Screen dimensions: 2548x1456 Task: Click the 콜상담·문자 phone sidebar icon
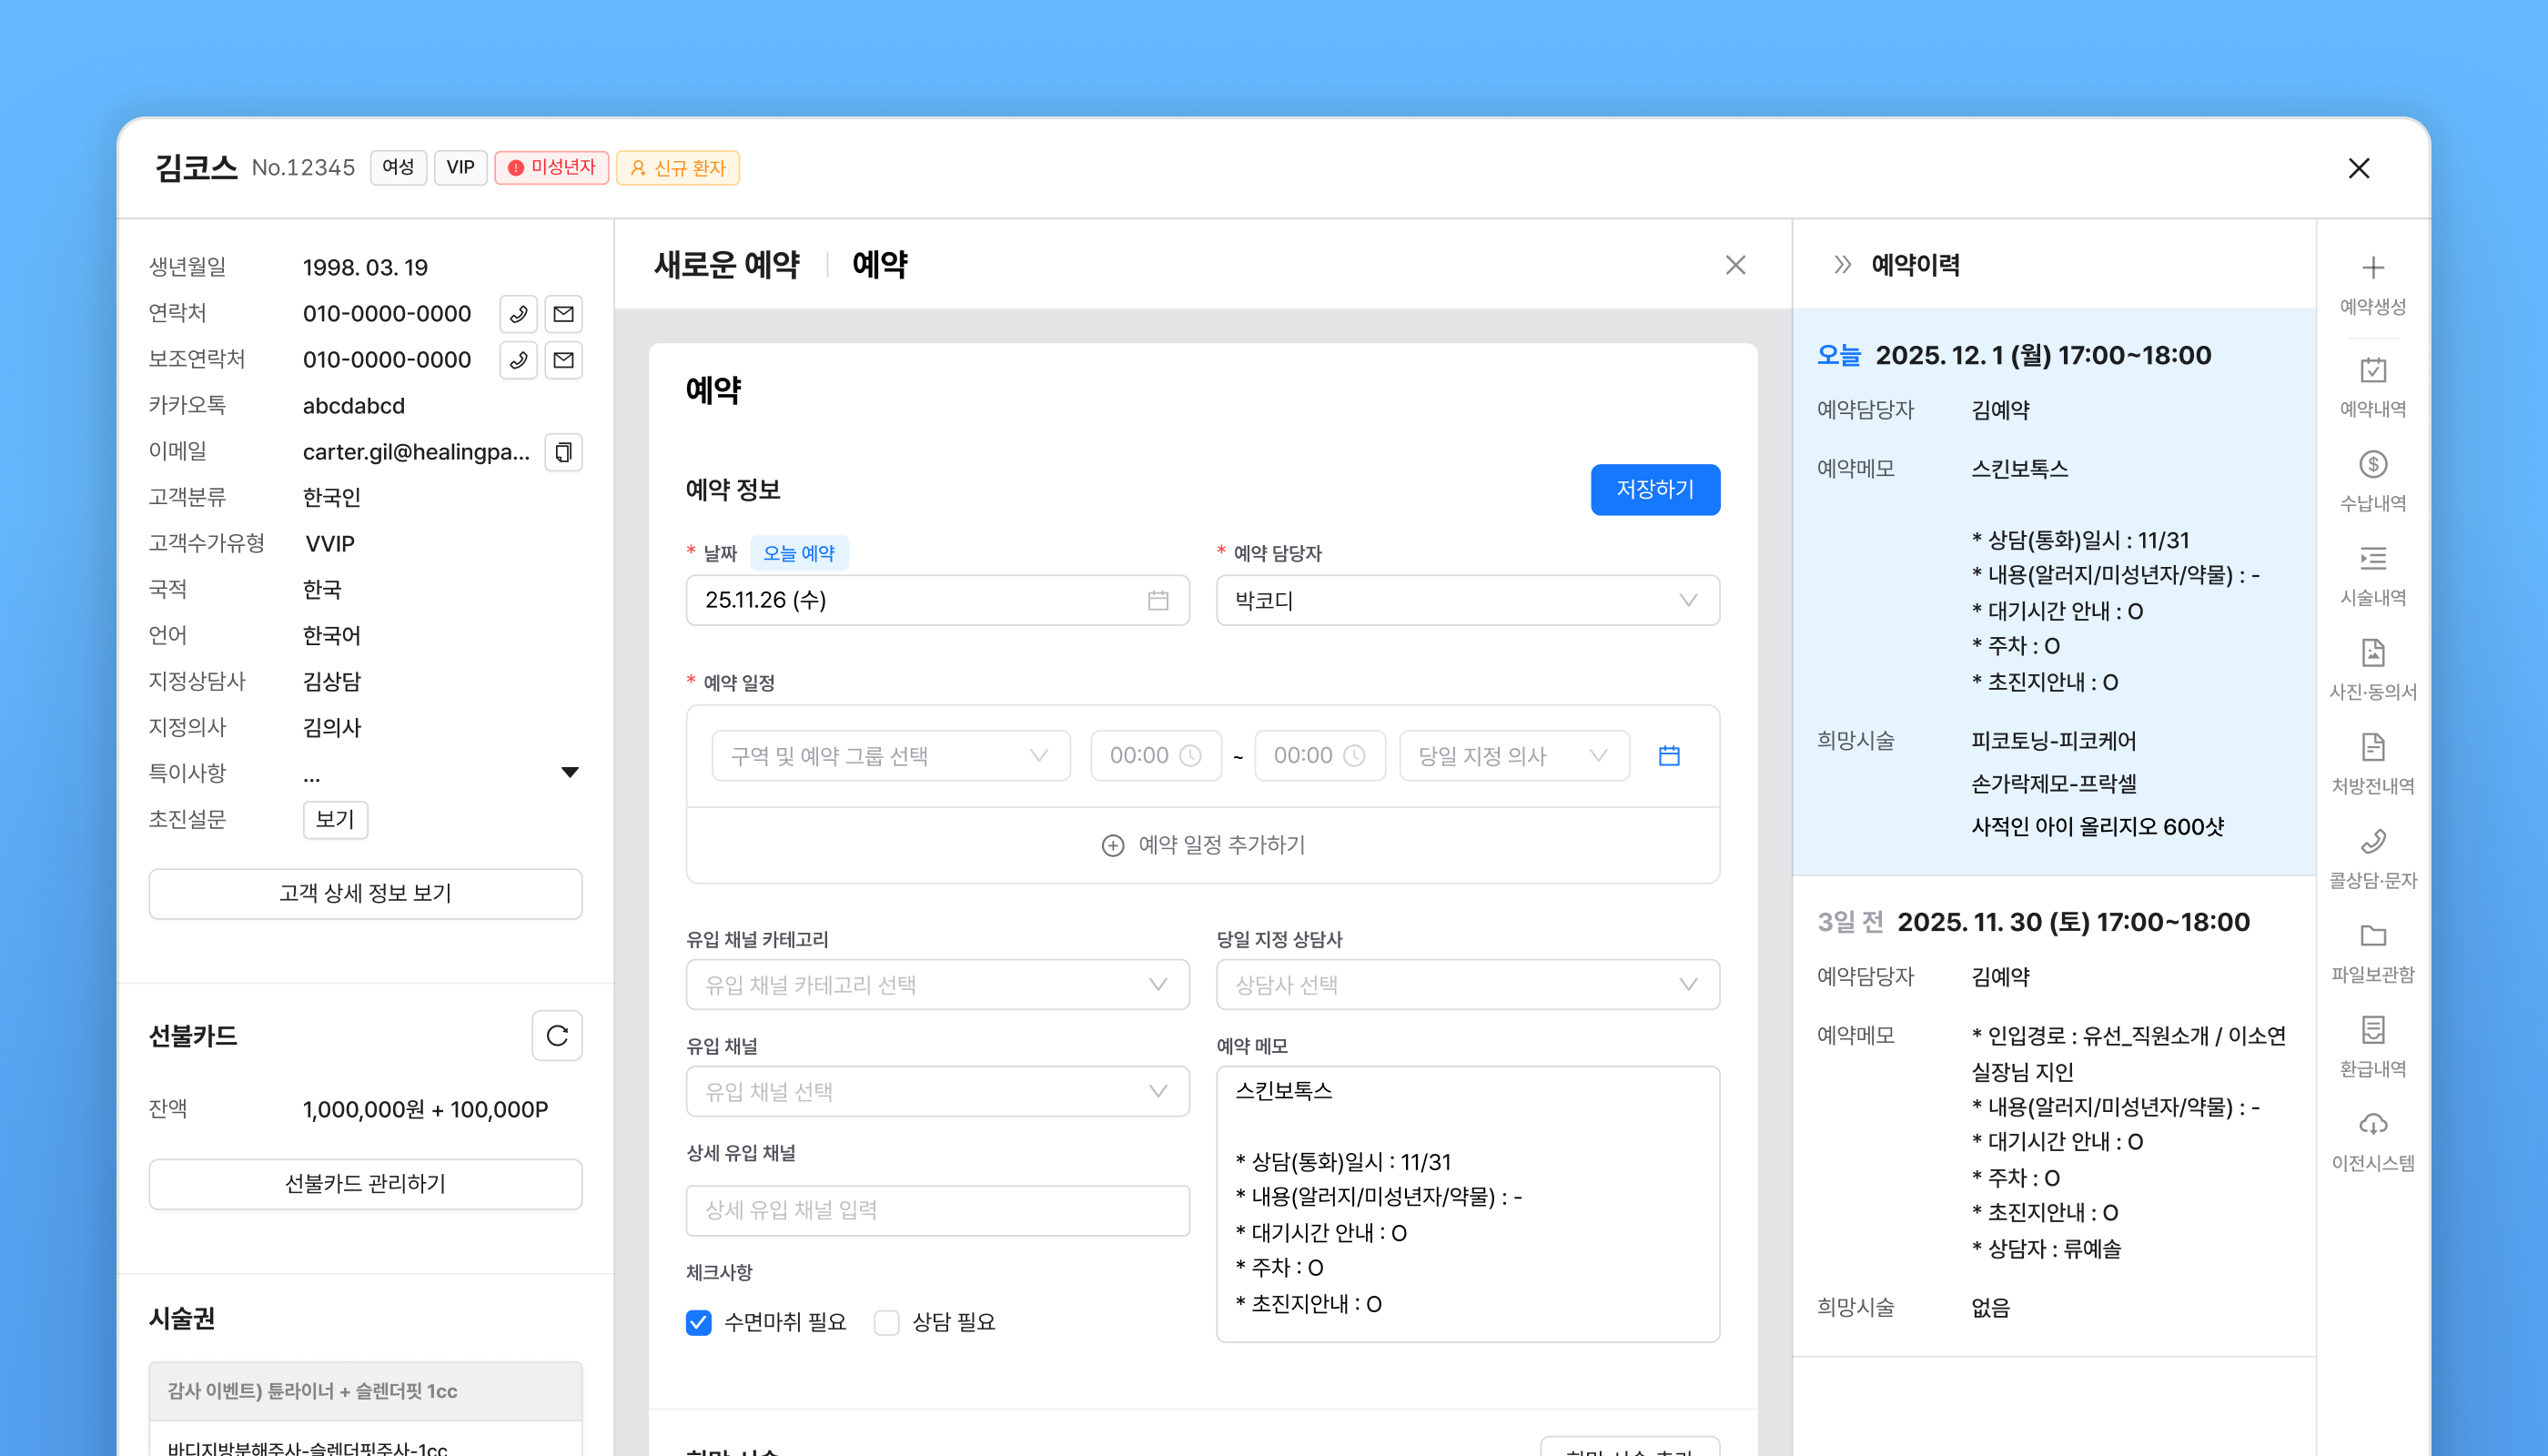point(2372,842)
